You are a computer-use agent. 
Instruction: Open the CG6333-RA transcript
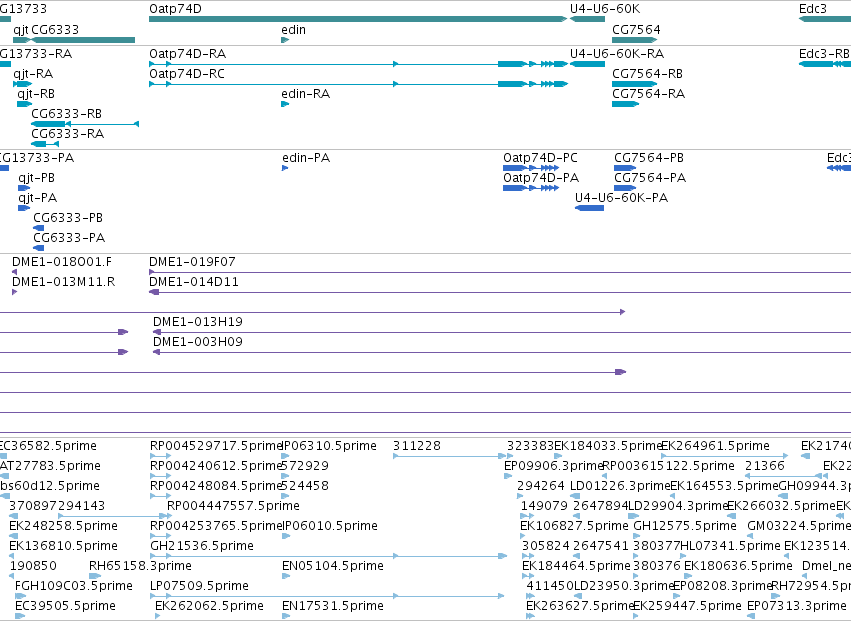click(45, 144)
